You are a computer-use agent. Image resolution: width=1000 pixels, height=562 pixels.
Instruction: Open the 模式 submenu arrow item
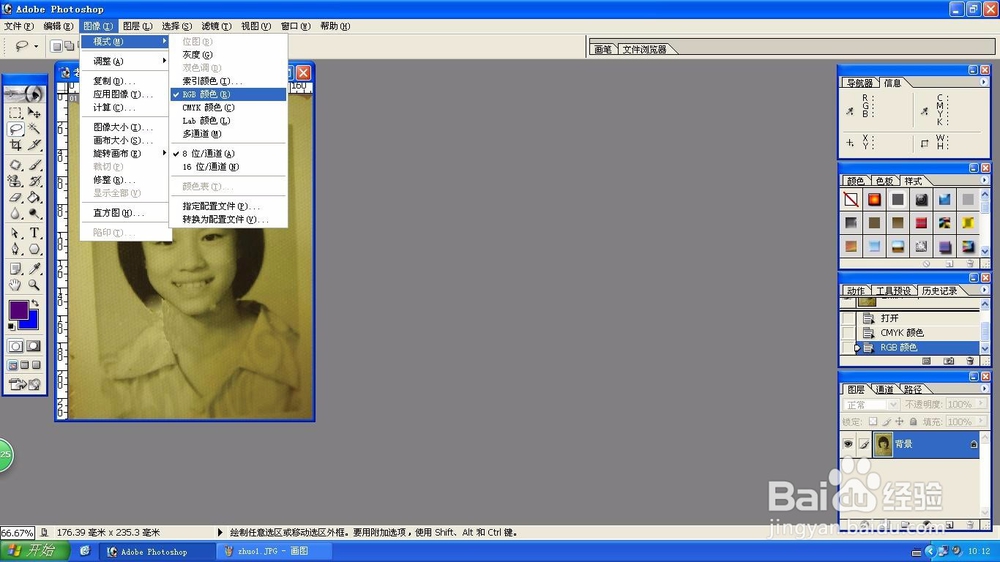point(125,41)
